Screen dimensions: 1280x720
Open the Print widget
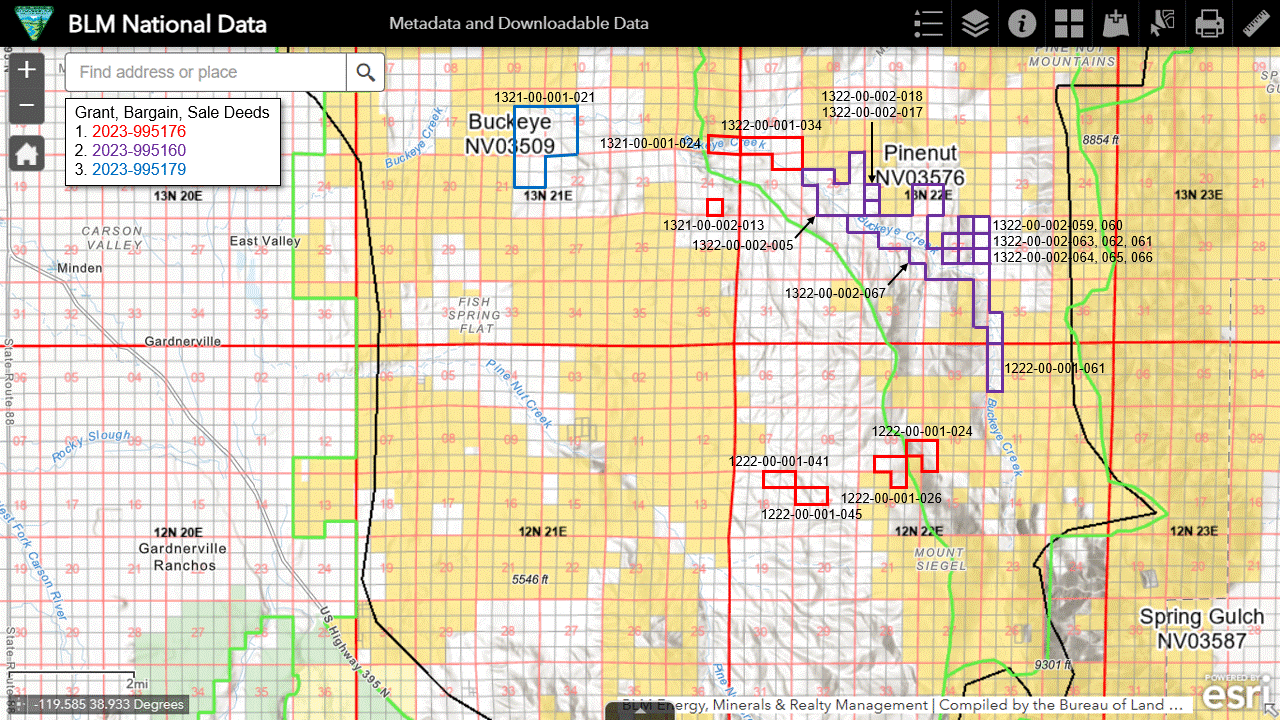[1209, 23]
